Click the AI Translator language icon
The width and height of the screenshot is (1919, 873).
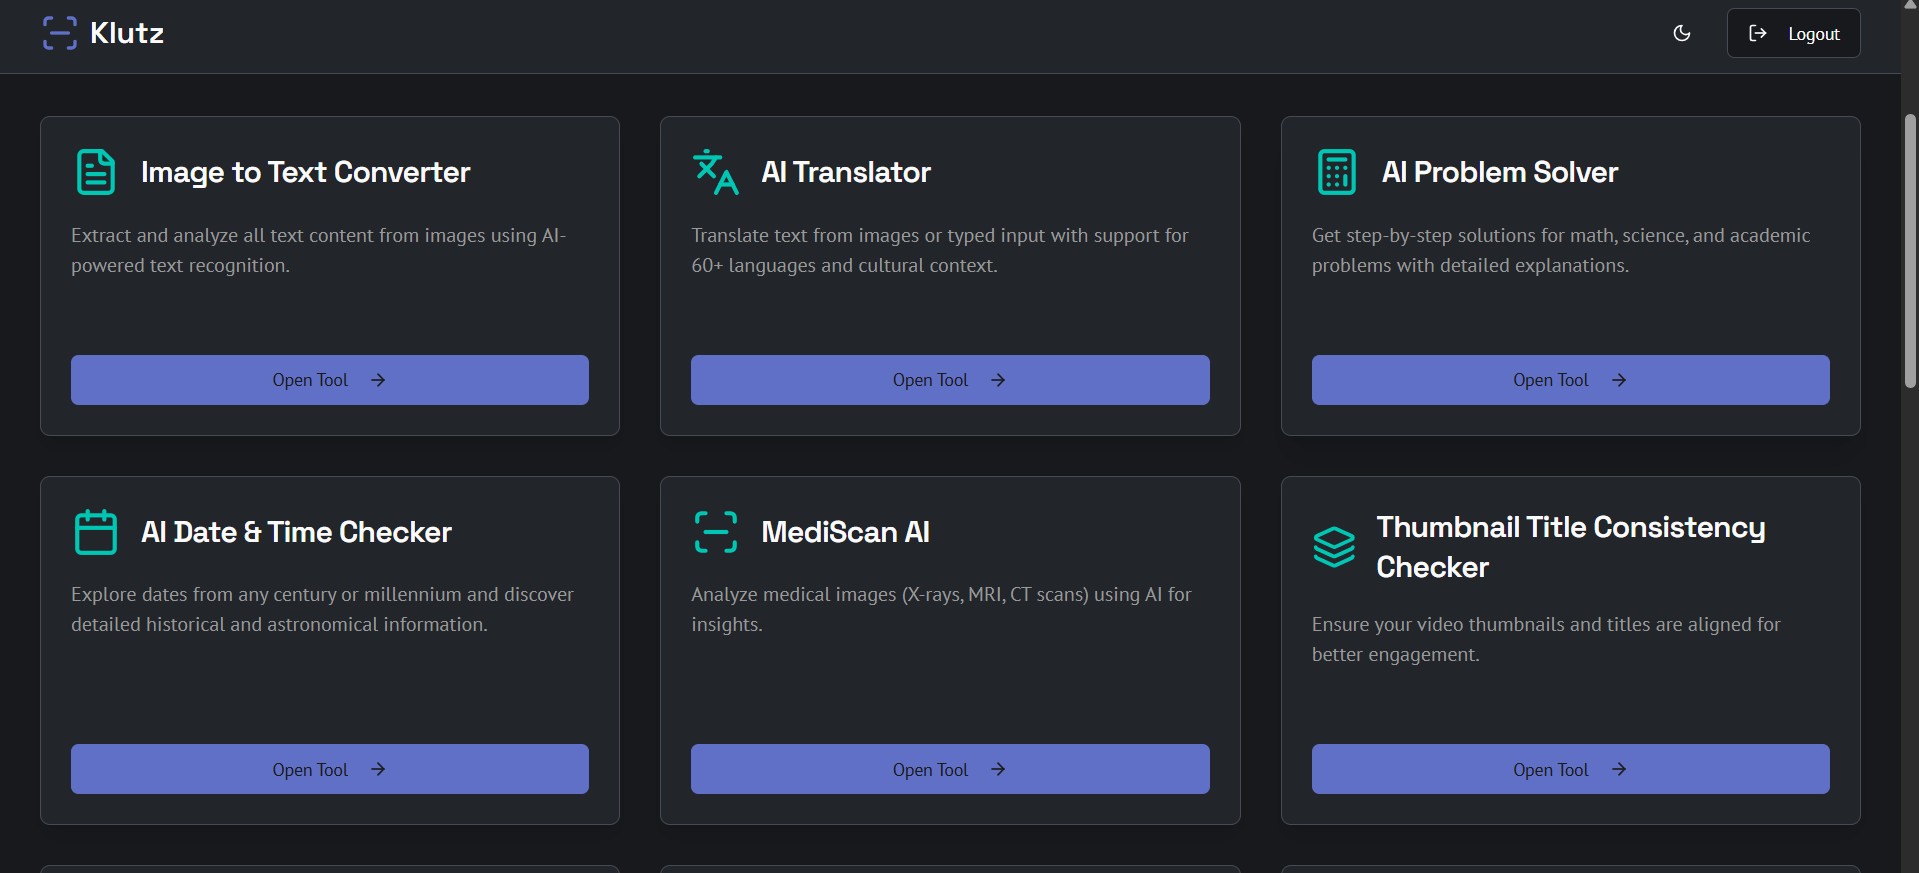[x=716, y=172]
